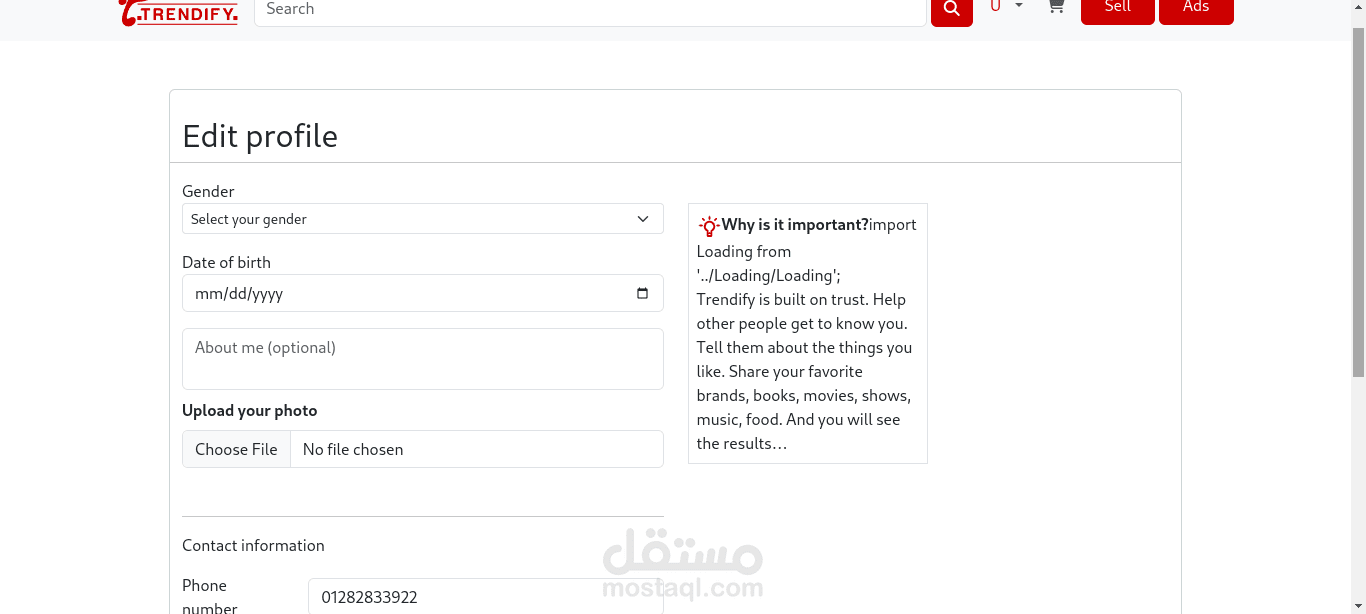
Task: Click the Trendify logo
Action: coord(179,12)
